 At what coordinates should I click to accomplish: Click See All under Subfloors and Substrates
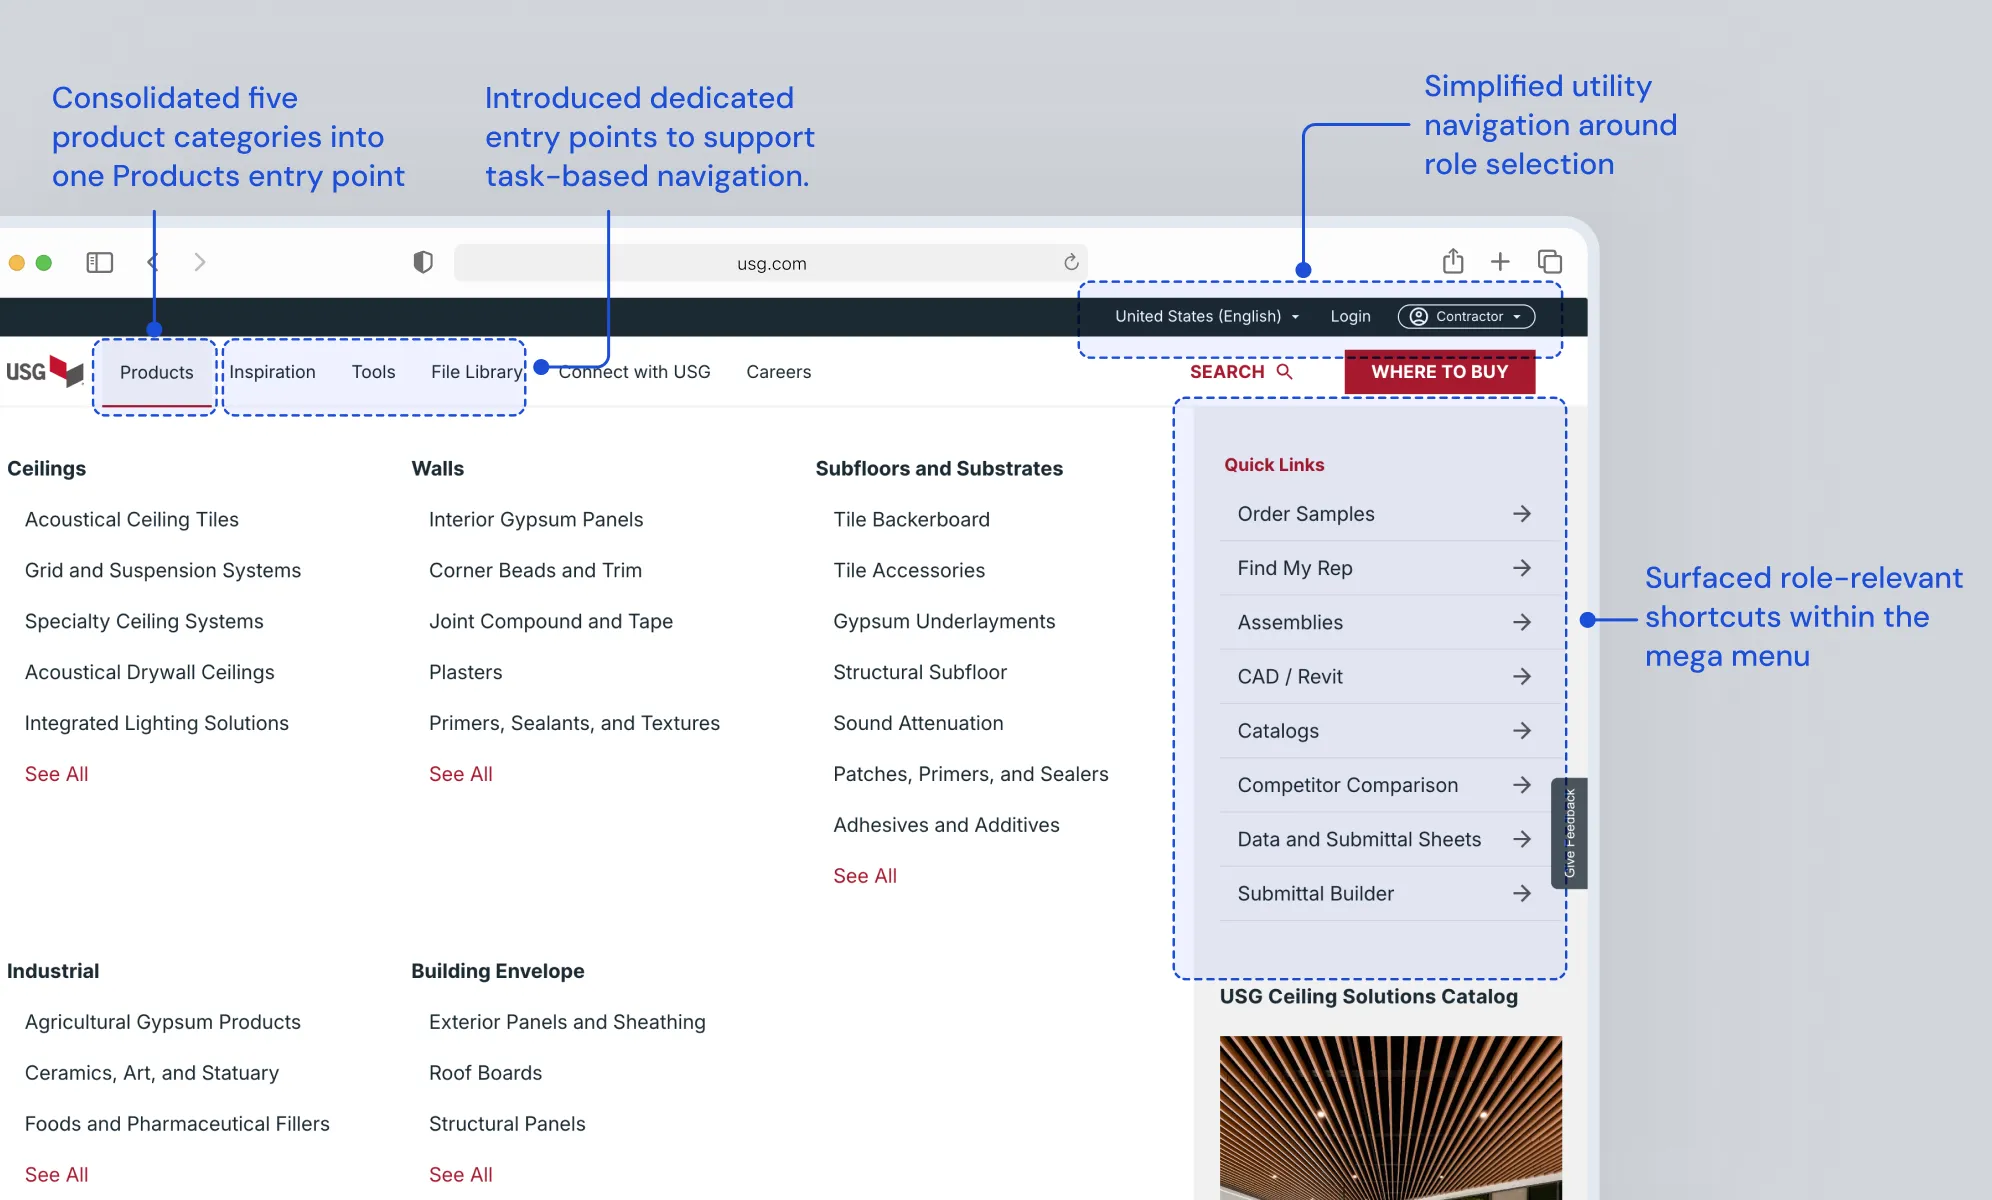(865, 876)
